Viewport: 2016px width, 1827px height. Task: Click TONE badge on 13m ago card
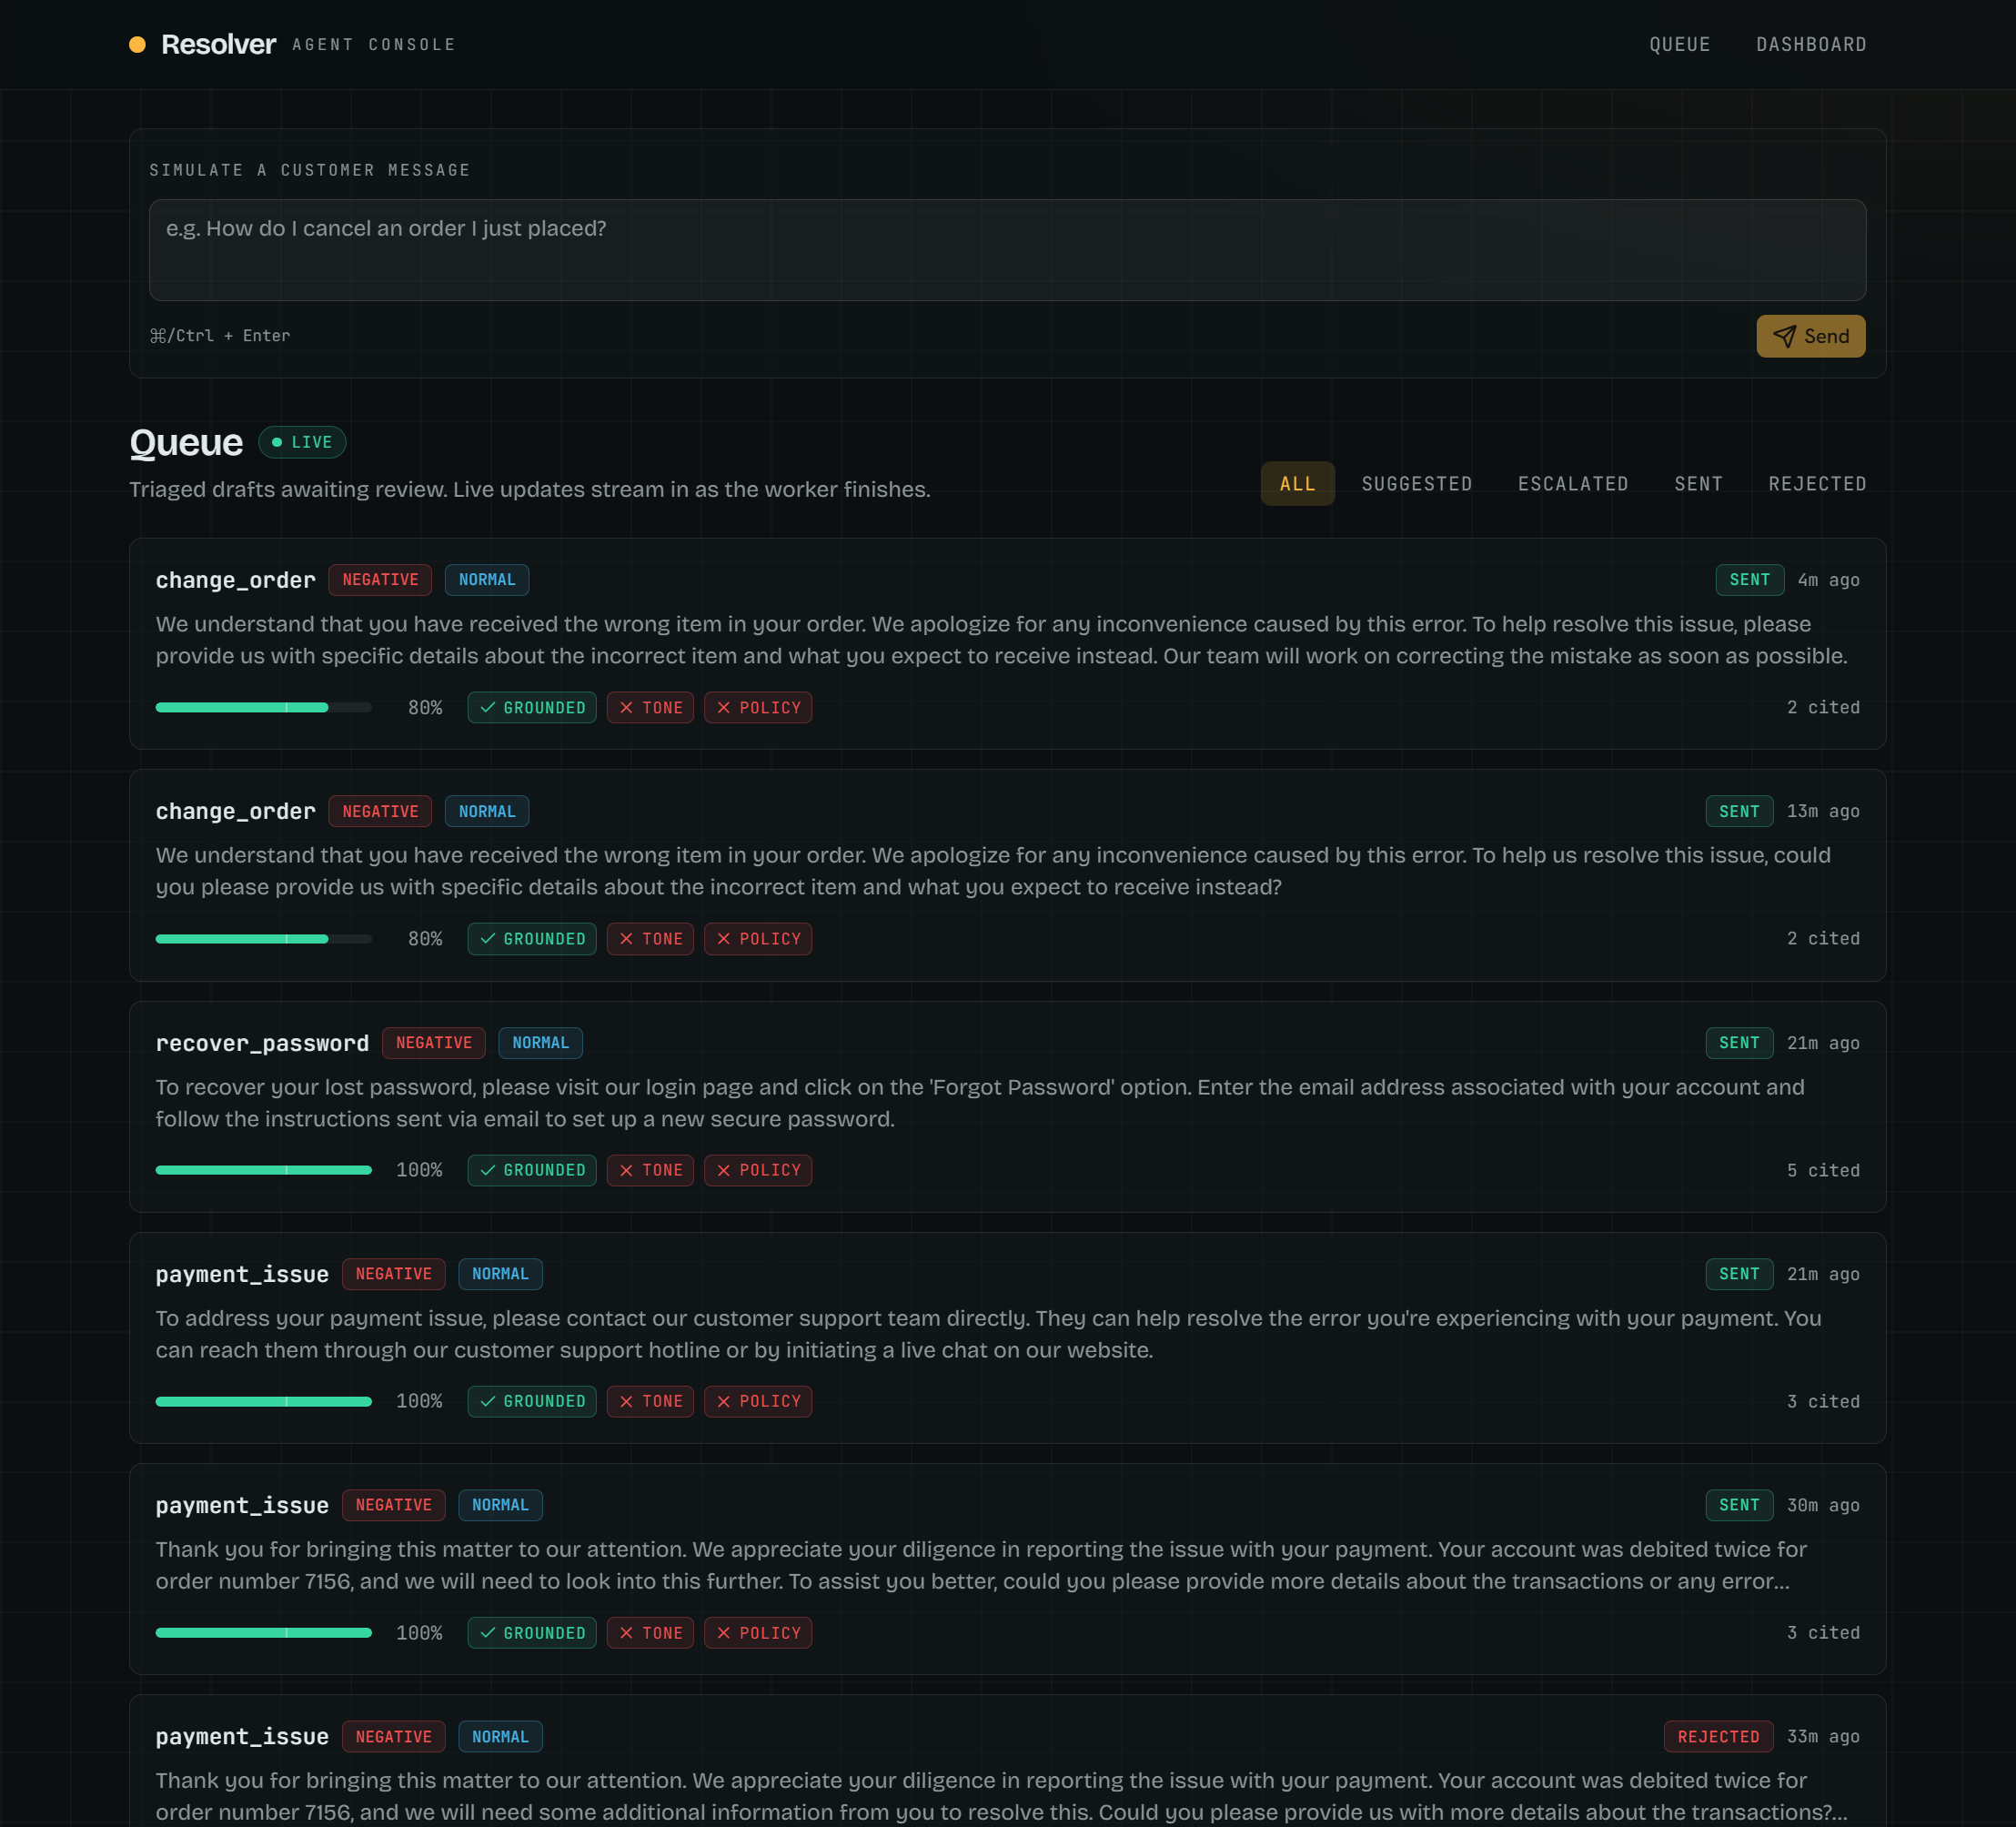tap(650, 938)
